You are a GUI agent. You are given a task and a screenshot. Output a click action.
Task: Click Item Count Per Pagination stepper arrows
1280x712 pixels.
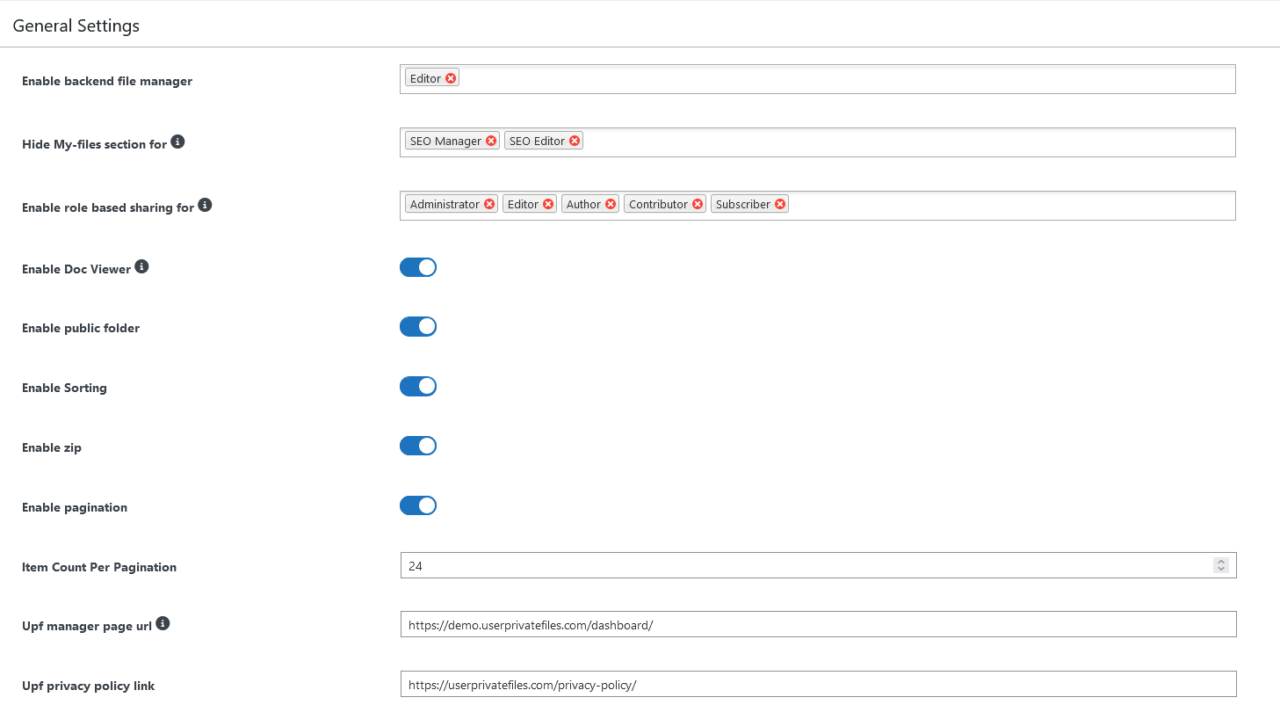(1221, 565)
